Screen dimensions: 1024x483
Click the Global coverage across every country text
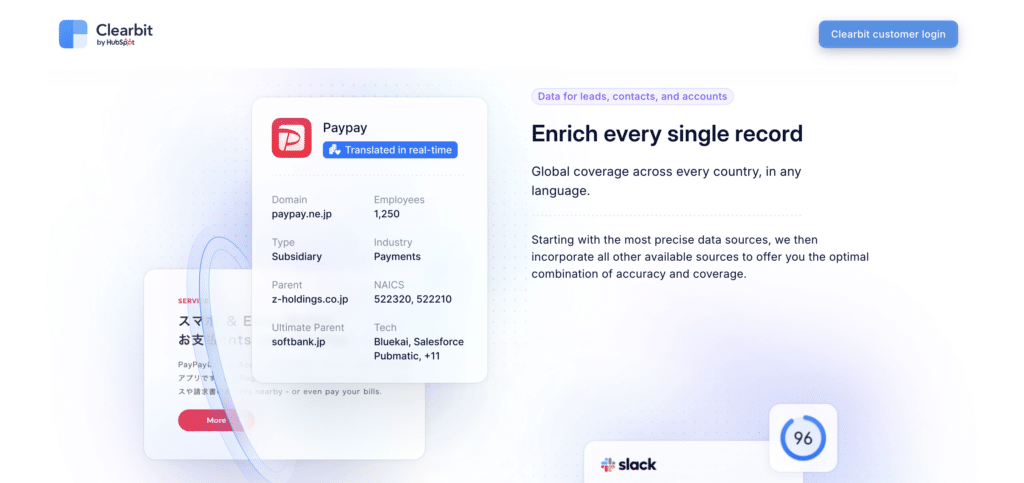[x=666, y=181]
